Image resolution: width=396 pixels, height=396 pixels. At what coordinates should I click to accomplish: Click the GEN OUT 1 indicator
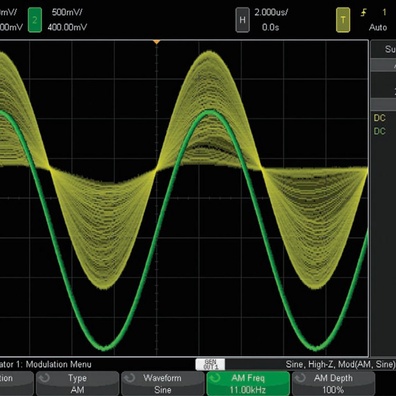(210, 364)
